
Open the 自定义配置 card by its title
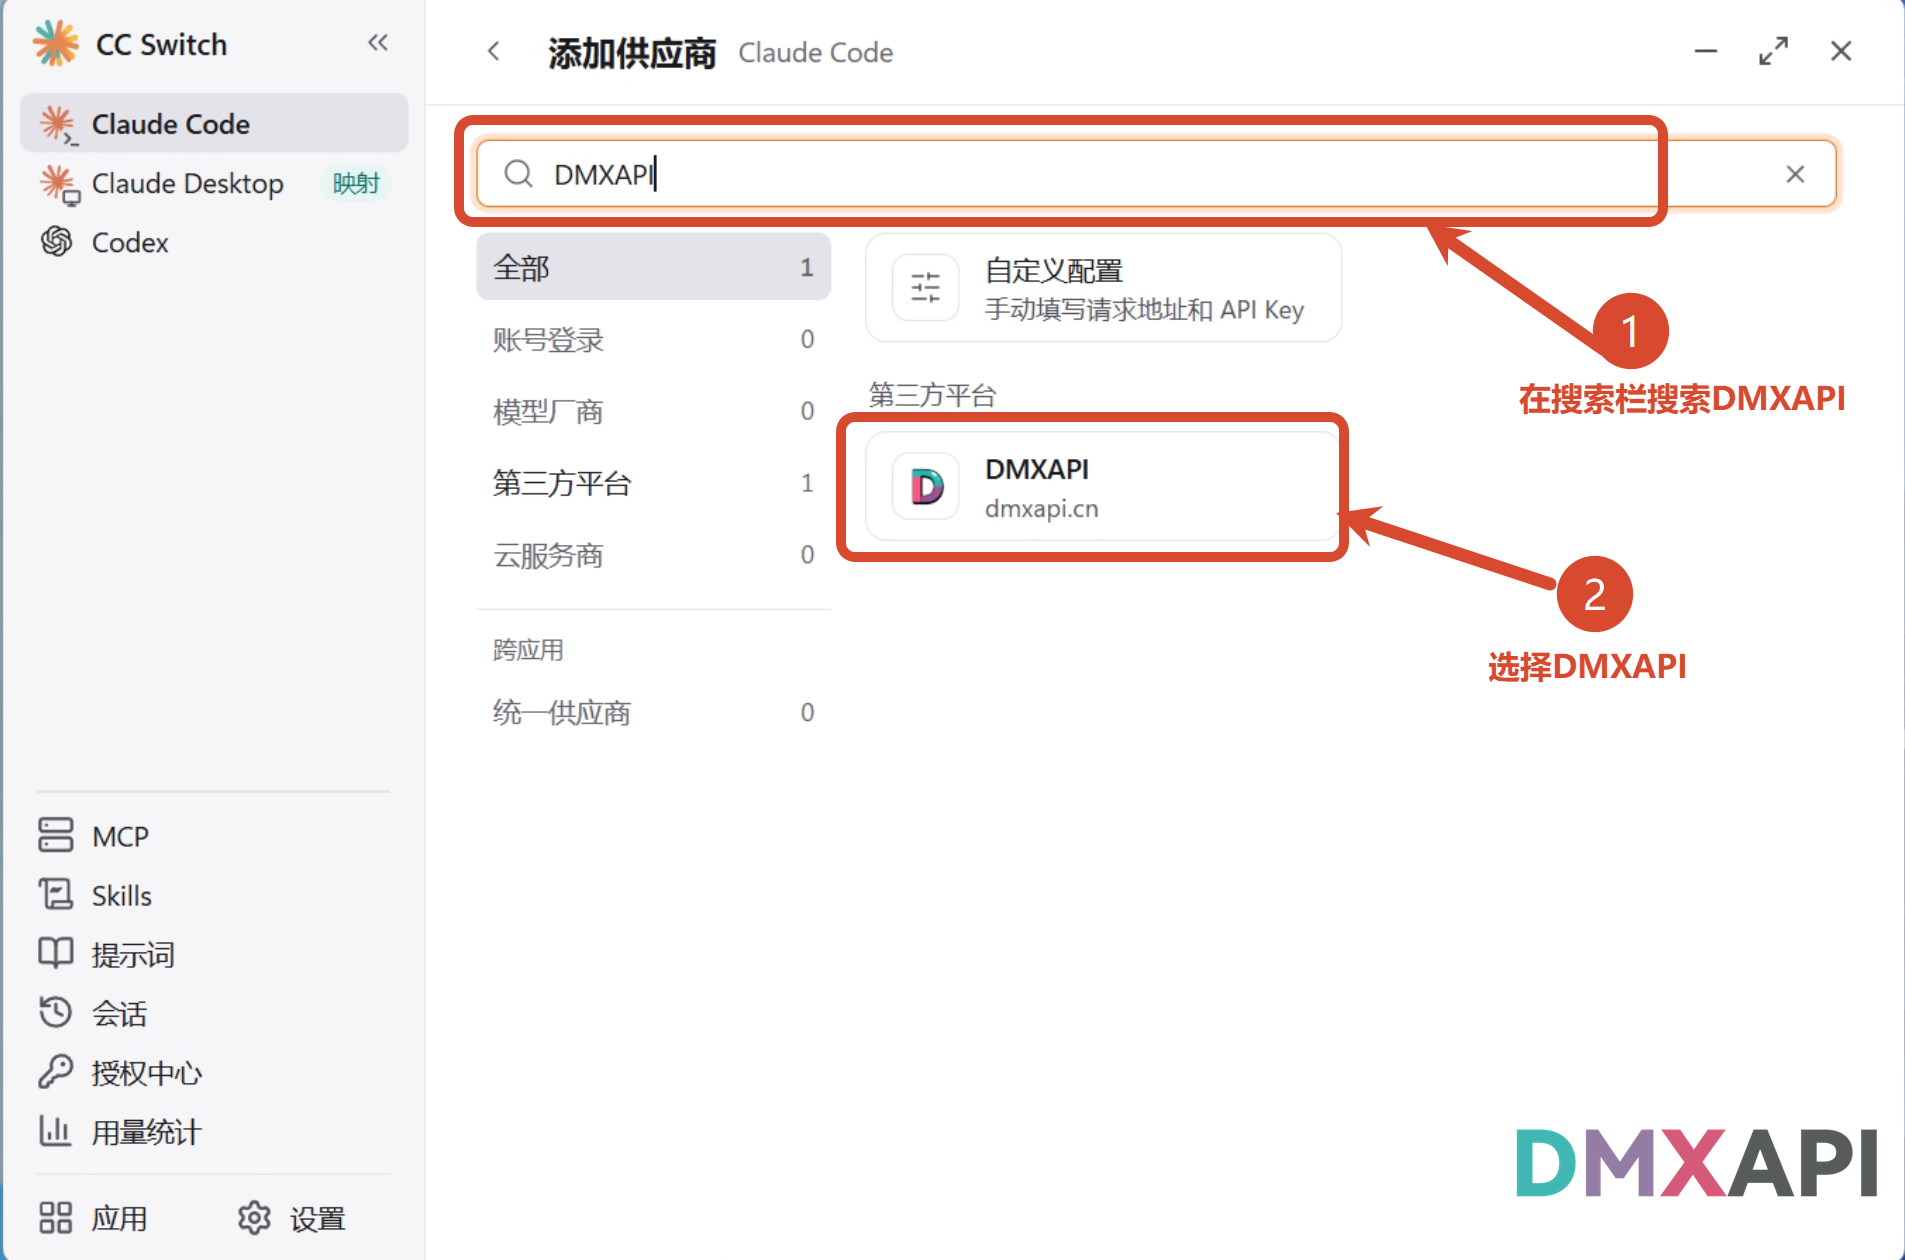coord(1054,270)
